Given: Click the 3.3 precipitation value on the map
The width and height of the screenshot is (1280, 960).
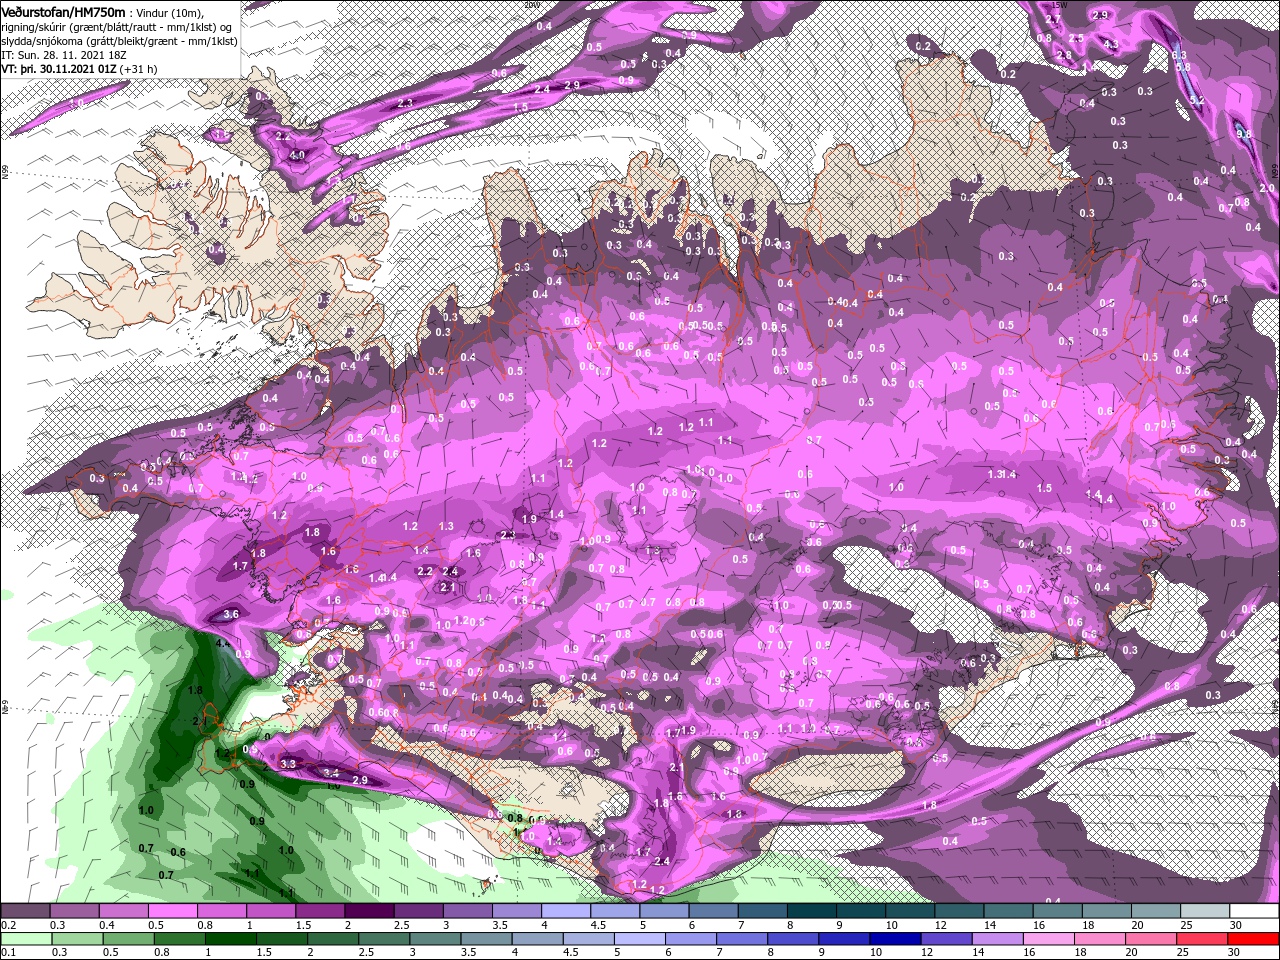Looking at the screenshot, I should pyautogui.click(x=288, y=763).
